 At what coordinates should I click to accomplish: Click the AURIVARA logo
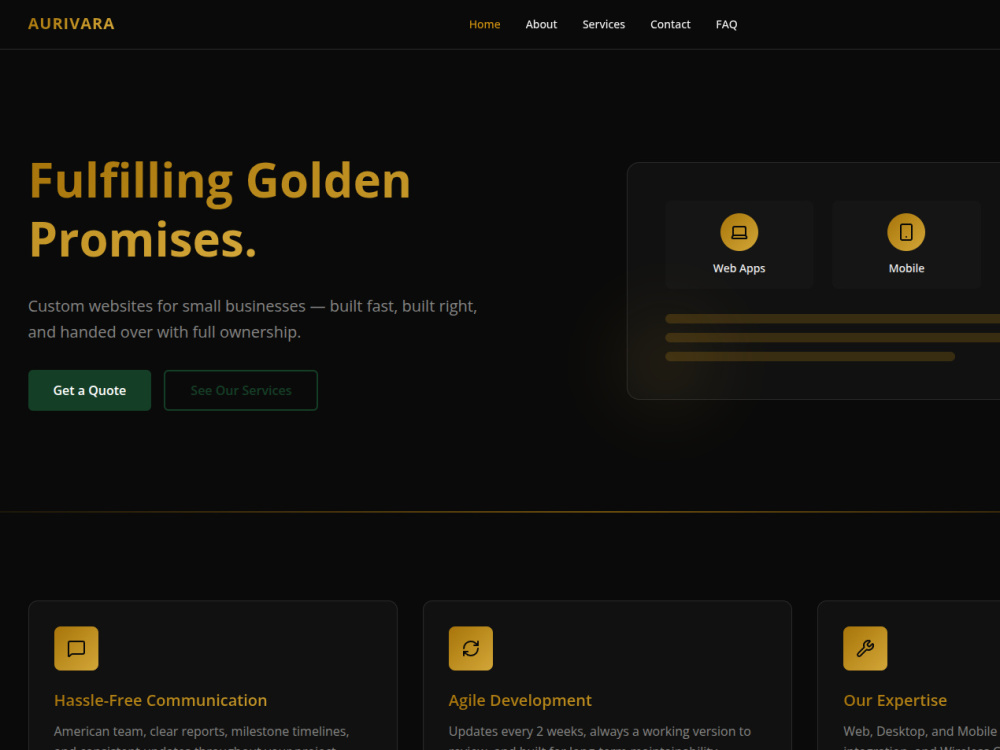(71, 24)
